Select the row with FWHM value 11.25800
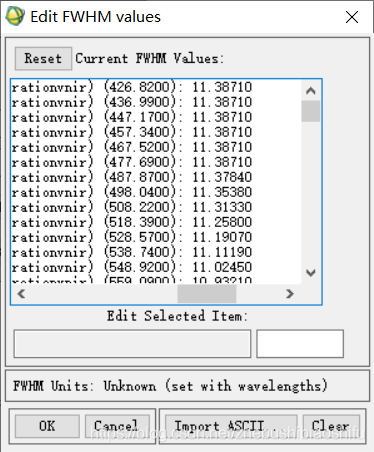This screenshot has height=452, width=374. pos(156,222)
